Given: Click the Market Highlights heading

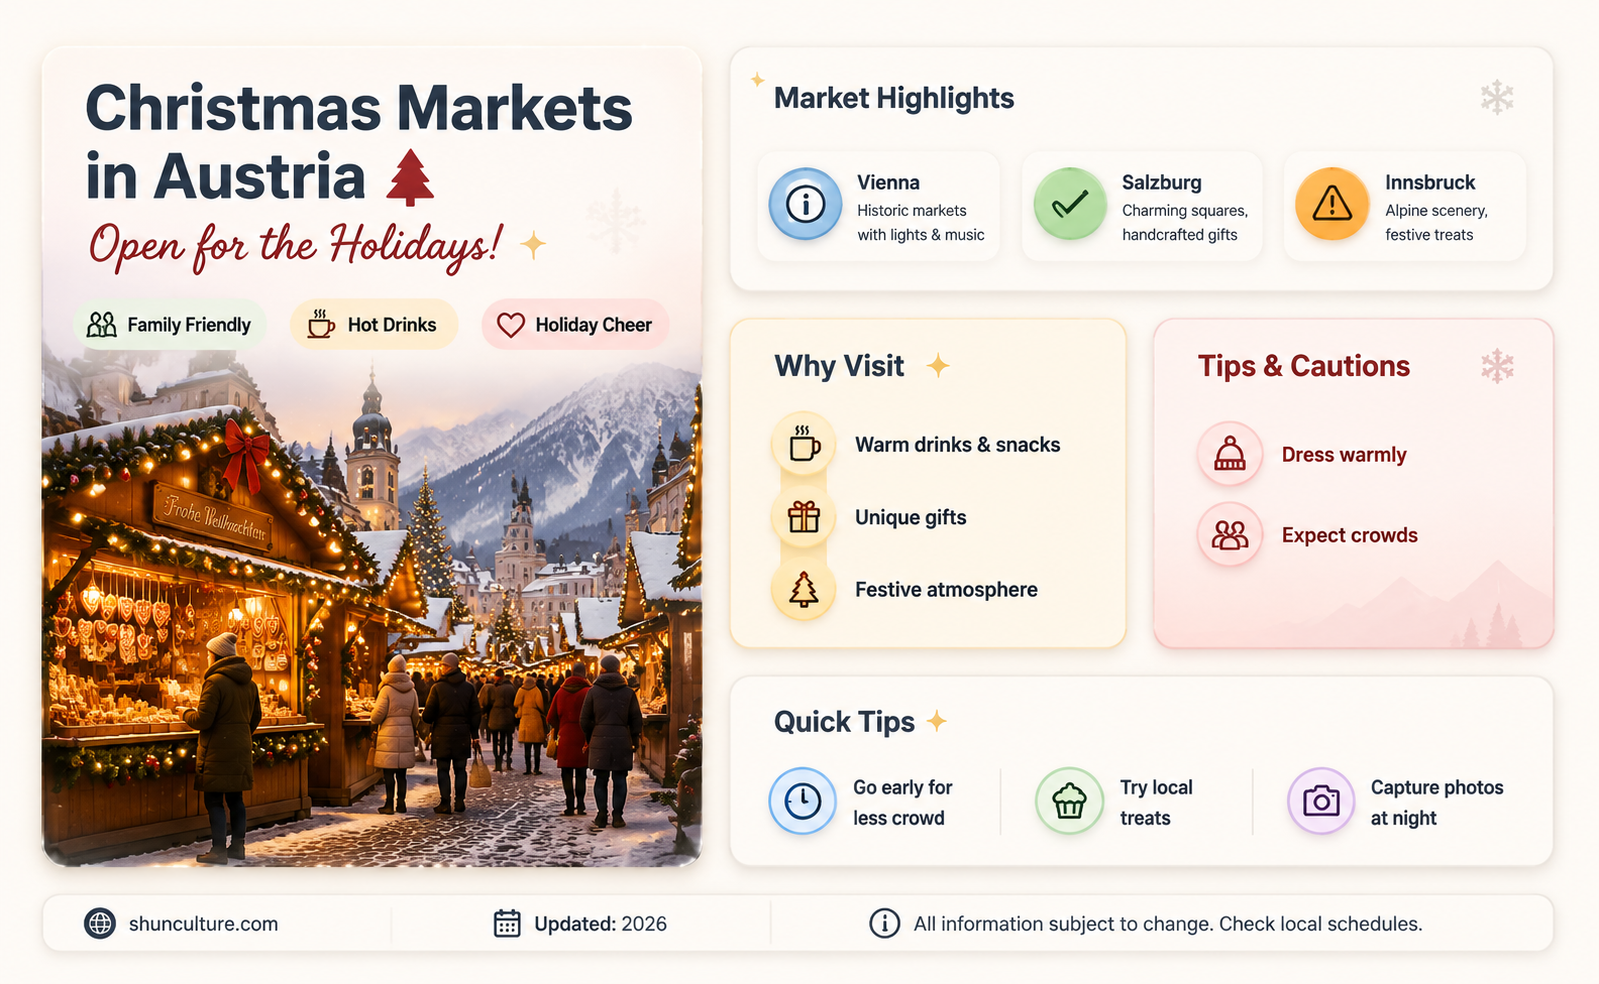Looking at the screenshot, I should point(894,98).
